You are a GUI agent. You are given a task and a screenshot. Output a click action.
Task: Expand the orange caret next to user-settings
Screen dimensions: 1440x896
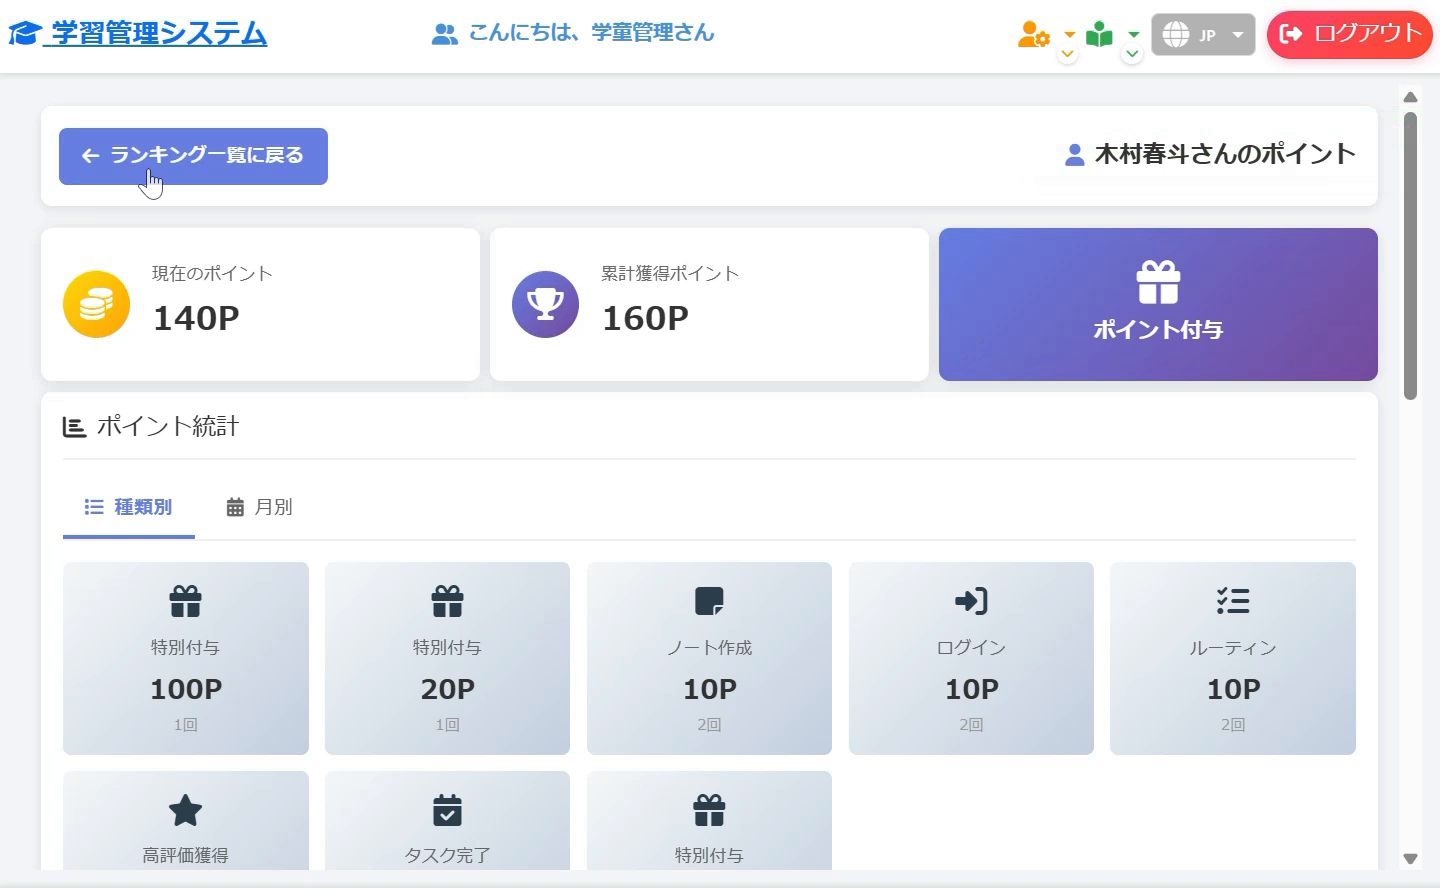[1069, 34]
